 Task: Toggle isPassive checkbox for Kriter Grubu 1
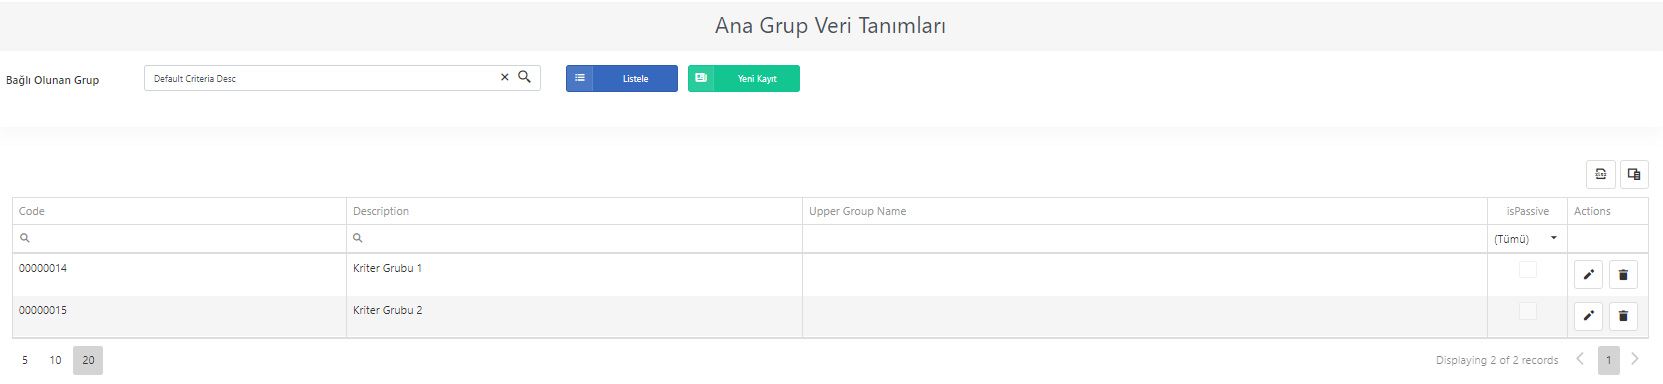1527,269
